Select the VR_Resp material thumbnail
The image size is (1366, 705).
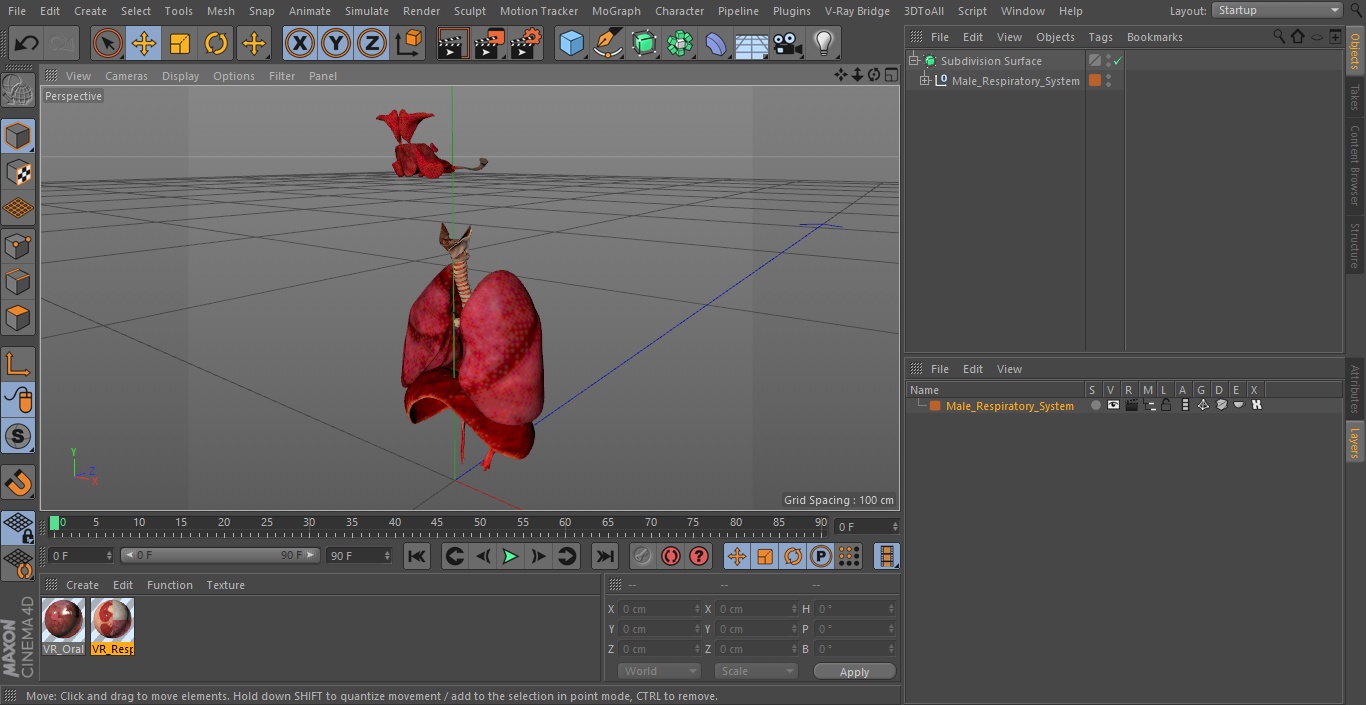pyautogui.click(x=112, y=626)
